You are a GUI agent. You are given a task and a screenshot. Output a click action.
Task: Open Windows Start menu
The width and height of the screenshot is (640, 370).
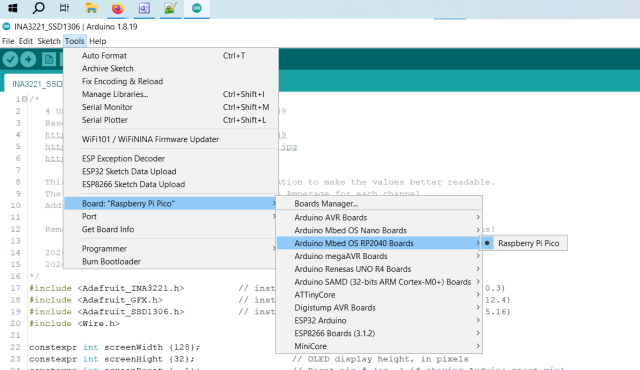click(13, 8)
